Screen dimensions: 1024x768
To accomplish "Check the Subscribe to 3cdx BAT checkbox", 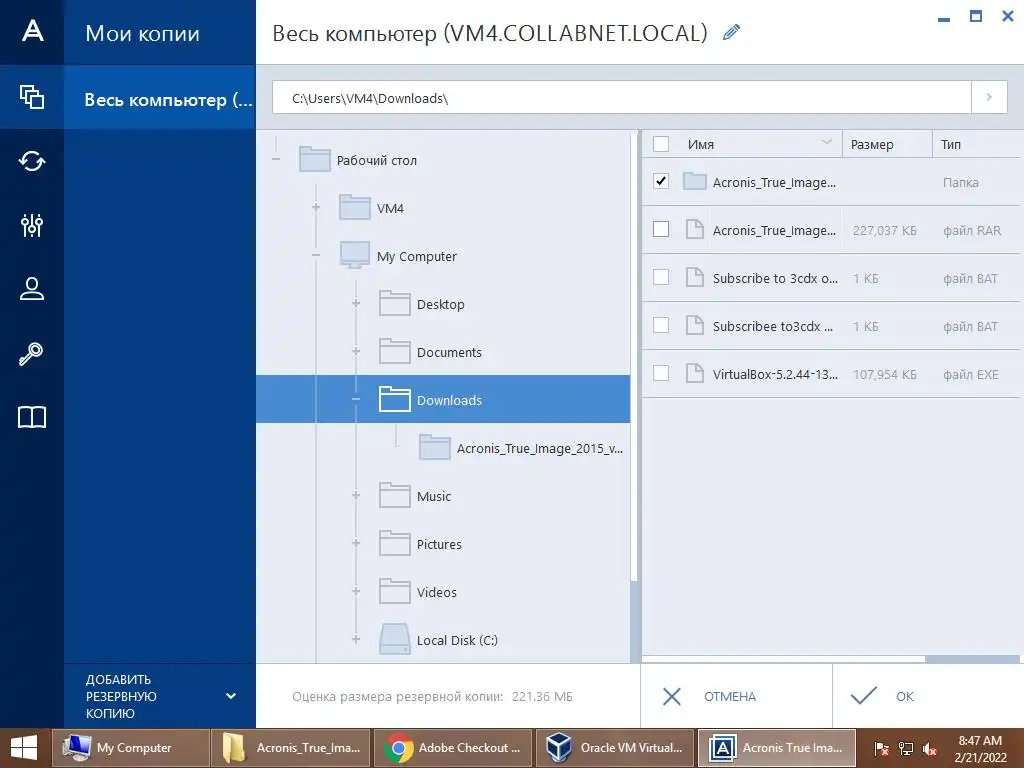I will click(661, 277).
